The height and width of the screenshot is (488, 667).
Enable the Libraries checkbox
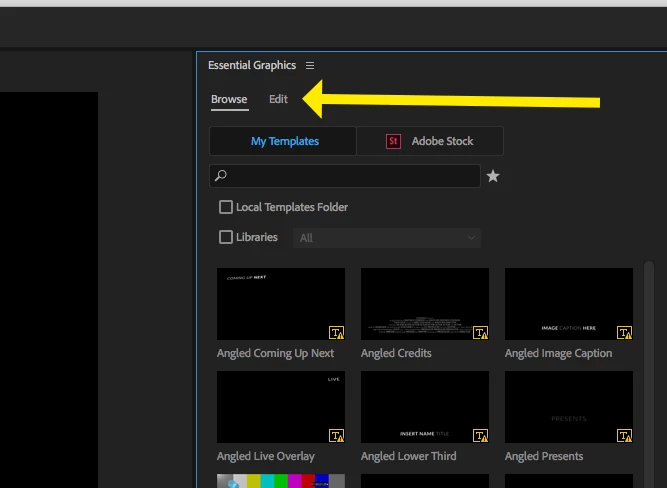coord(225,237)
